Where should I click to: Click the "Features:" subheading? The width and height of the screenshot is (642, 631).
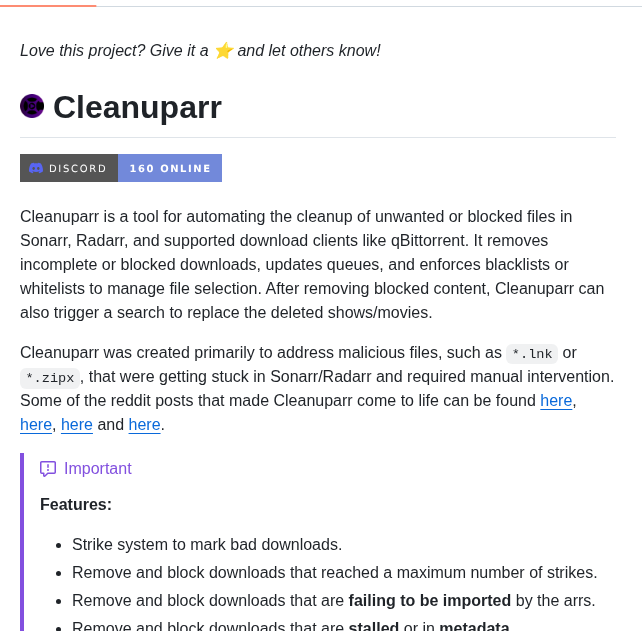point(76,505)
